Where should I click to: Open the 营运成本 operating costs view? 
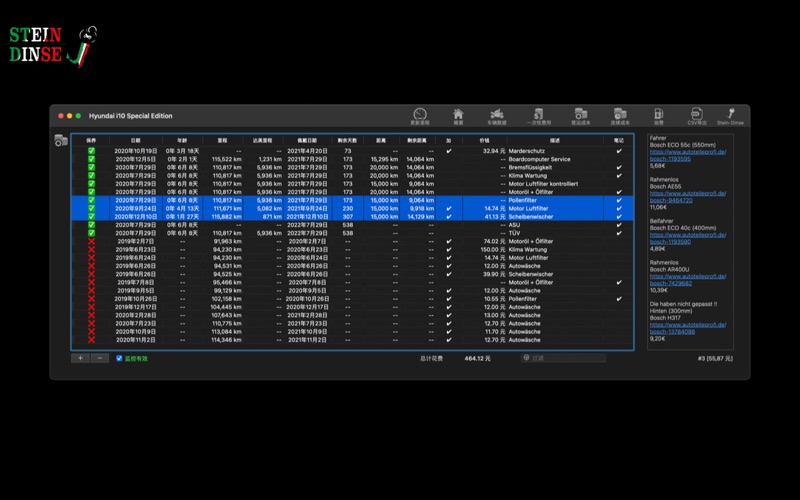click(x=581, y=116)
